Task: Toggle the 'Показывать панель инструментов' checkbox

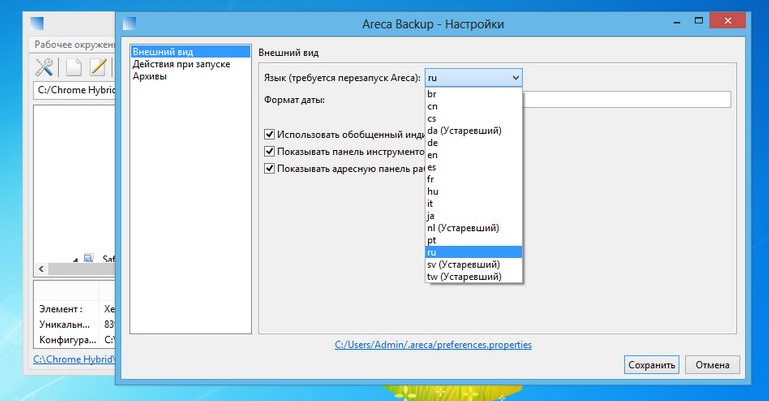Action: point(269,151)
